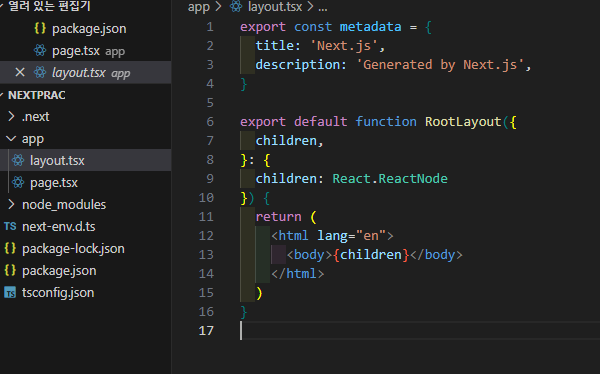
Task: Click the React icon beside page.tsx in open editors
Action: pyautogui.click(x=40, y=50)
